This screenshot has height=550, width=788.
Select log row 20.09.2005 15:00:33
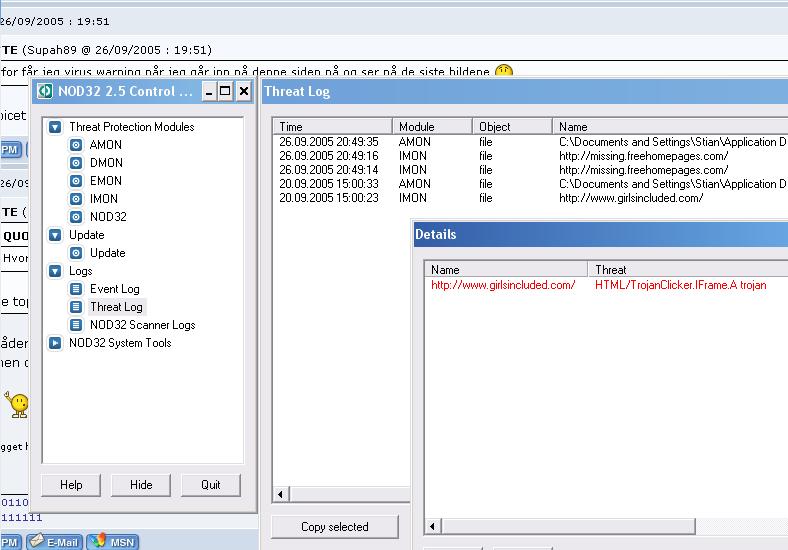[530, 184]
